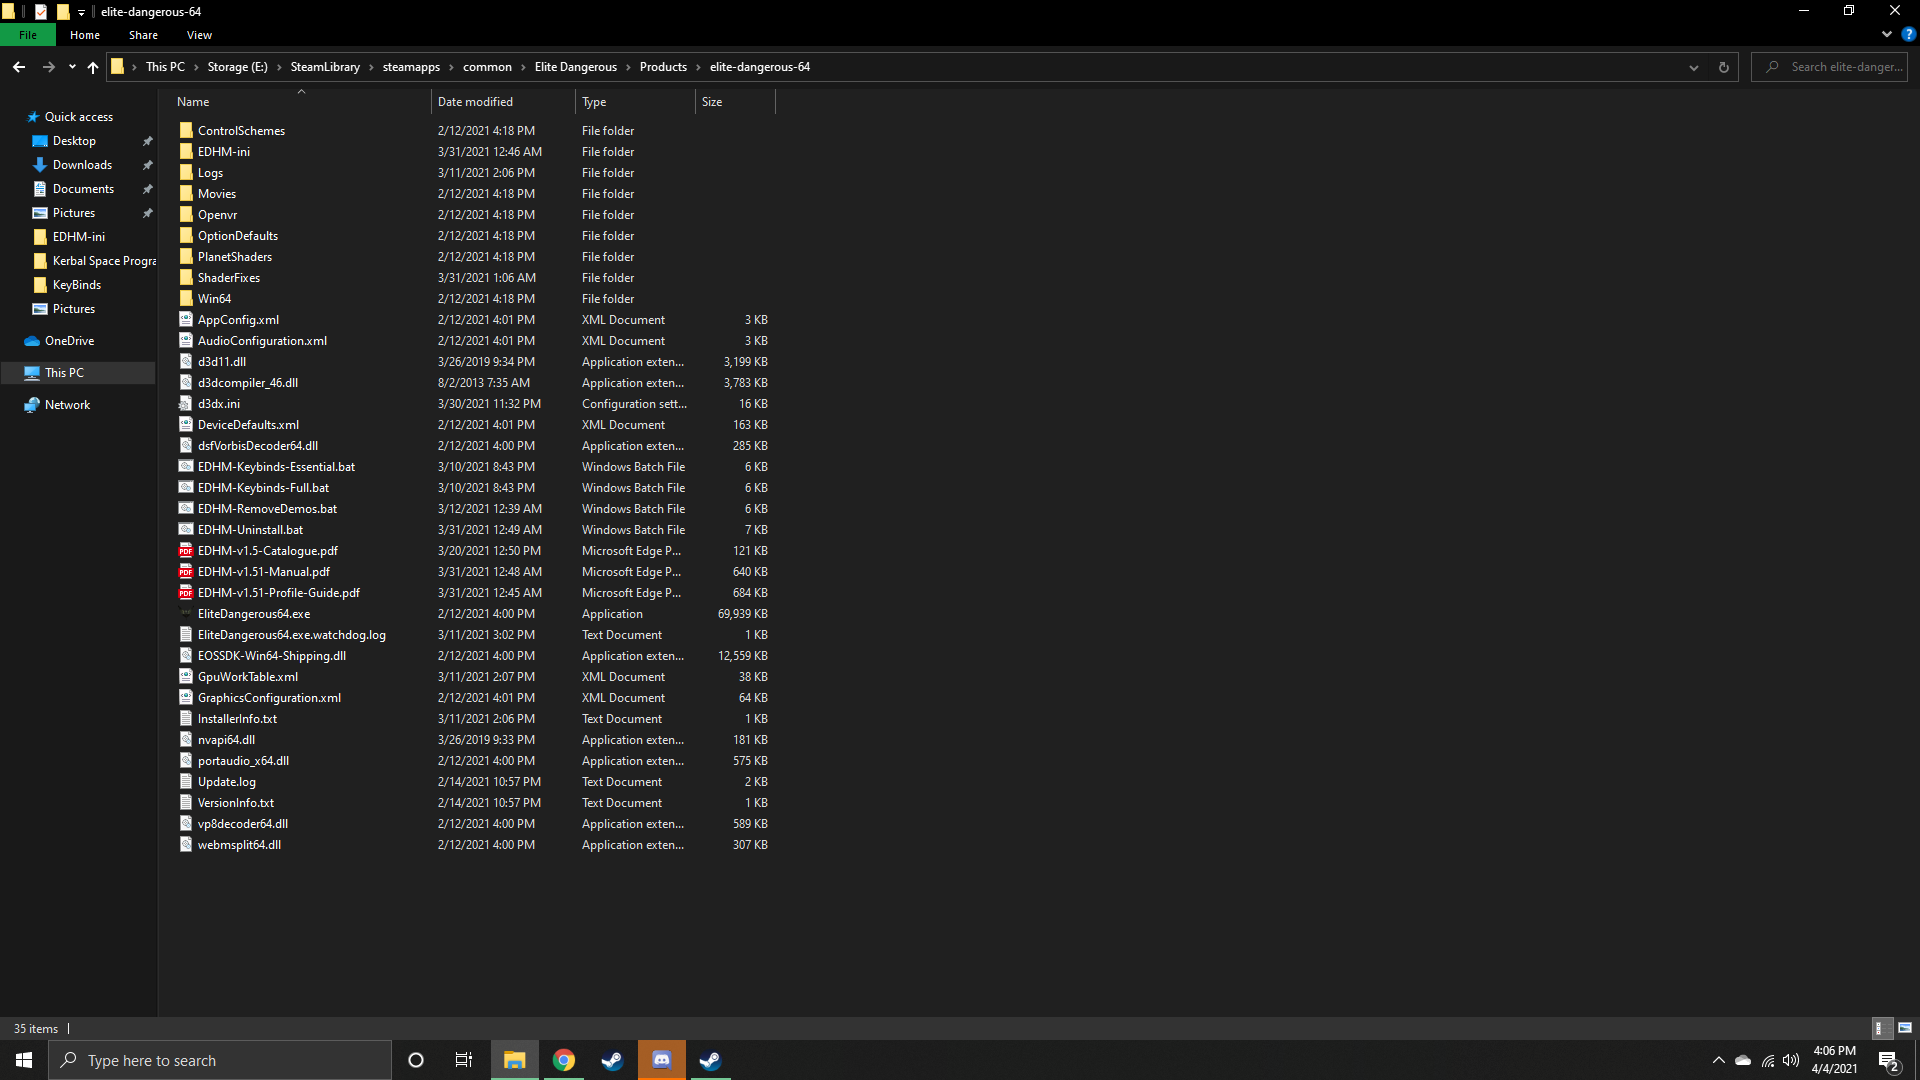Select EDHM-Uninstall.bat file icon

coord(186,530)
